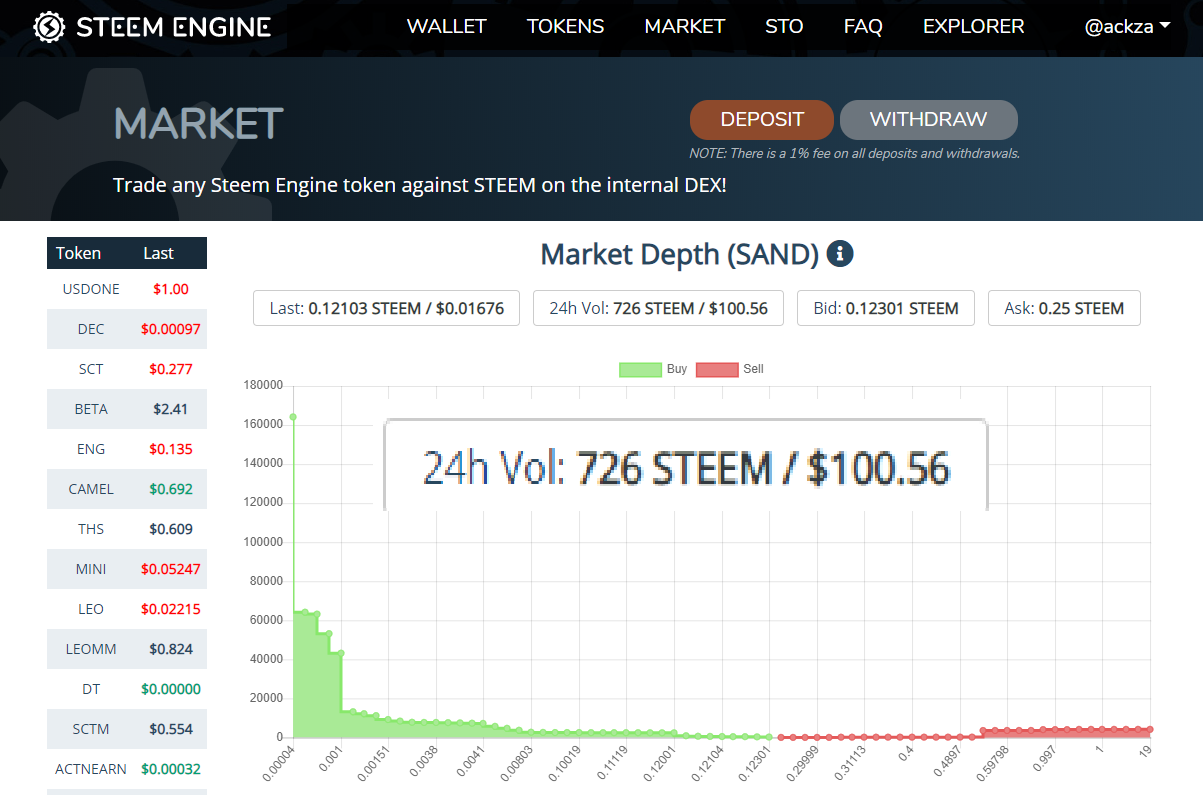Image resolution: width=1203 pixels, height=795 pixels.
Task: Click the DEPOSIT button
Action: pyautogui.click(x=762, y=120)
